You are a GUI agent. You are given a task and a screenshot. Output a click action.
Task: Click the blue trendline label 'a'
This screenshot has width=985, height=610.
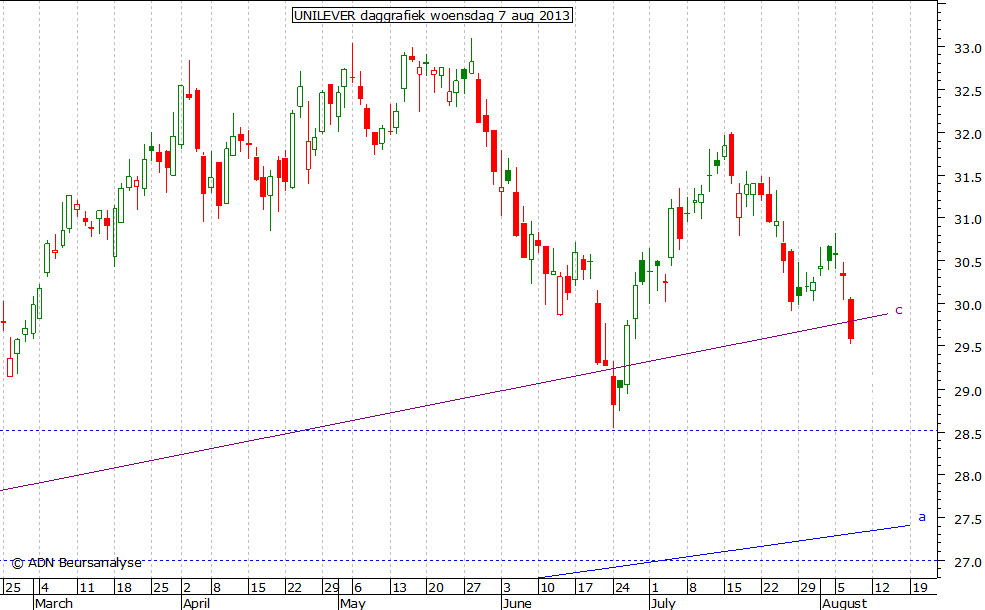point(922,517)
